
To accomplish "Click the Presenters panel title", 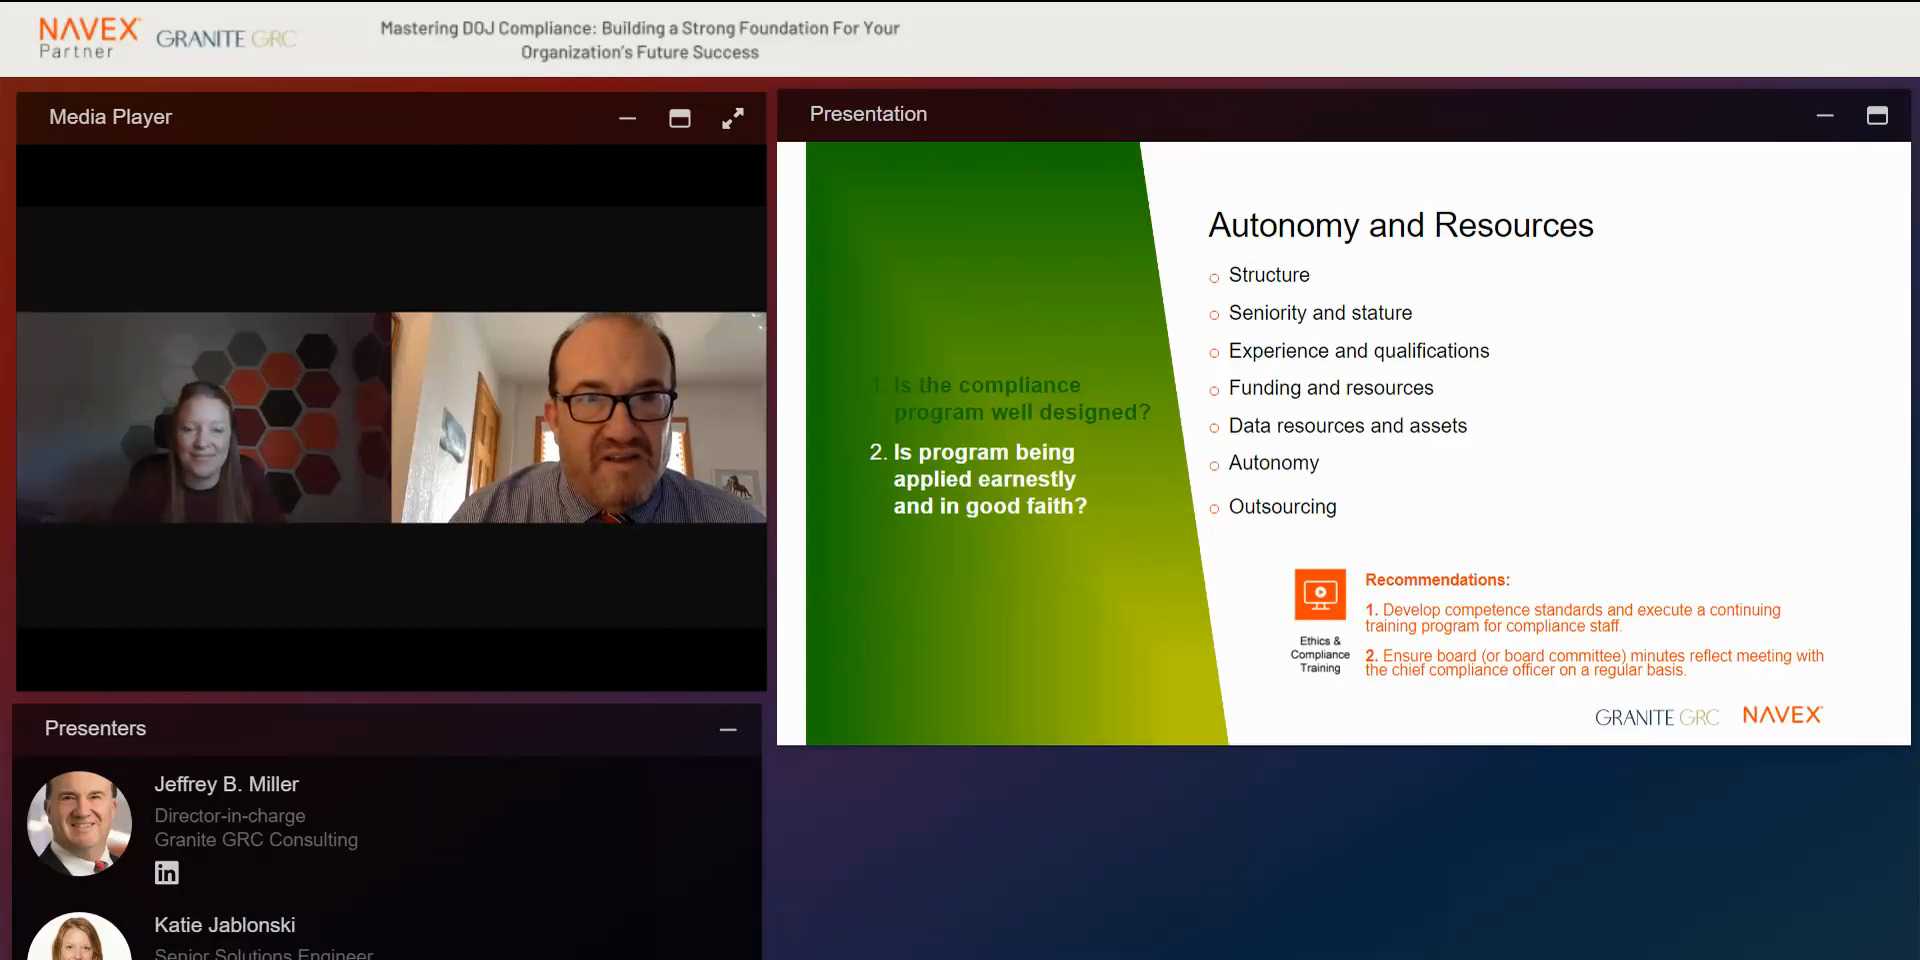I will point(95,728).
